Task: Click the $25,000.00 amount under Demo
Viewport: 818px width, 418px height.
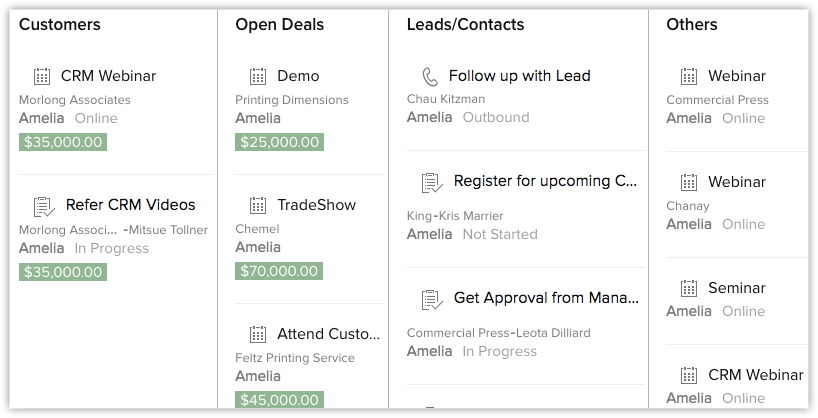Action: click(x=279, y=142)
